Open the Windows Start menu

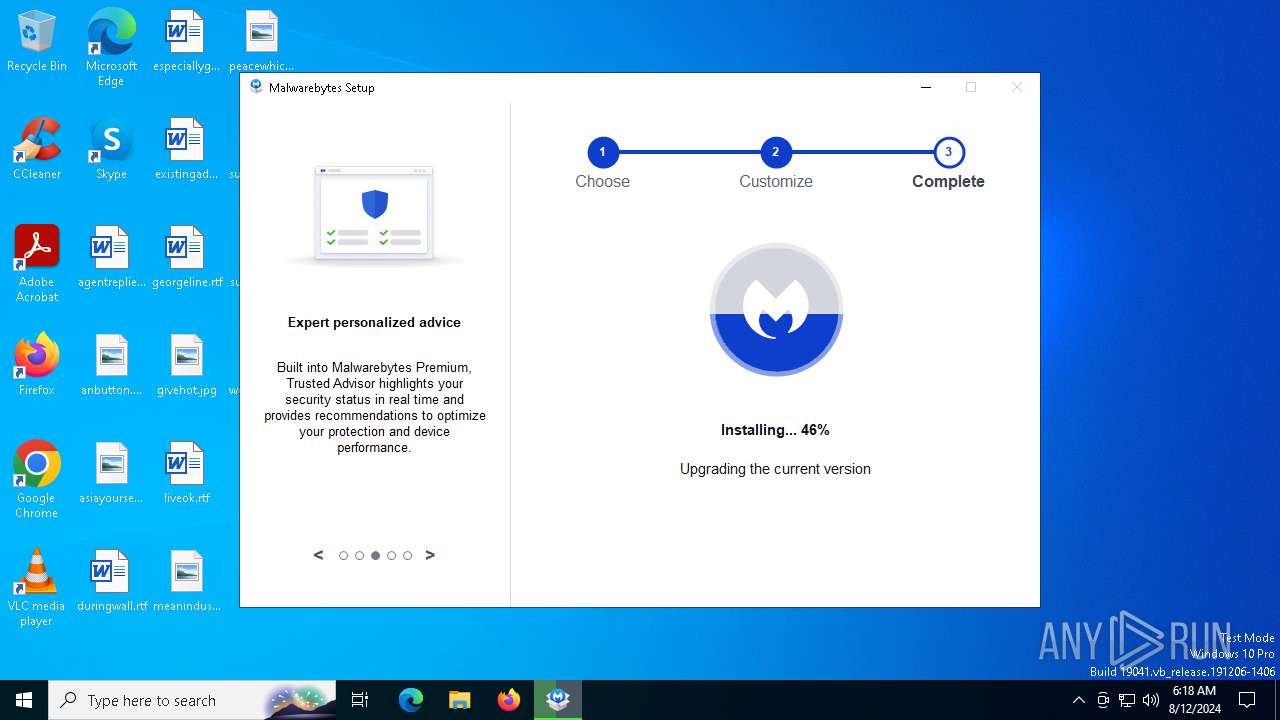(24, 700)
